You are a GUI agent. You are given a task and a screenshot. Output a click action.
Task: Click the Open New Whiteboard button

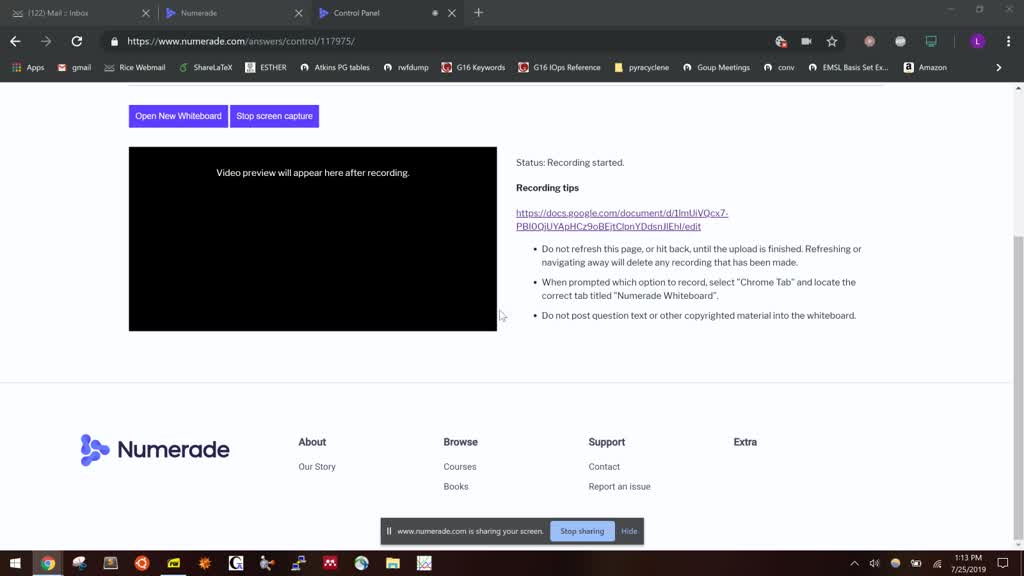tap(178, 116)
